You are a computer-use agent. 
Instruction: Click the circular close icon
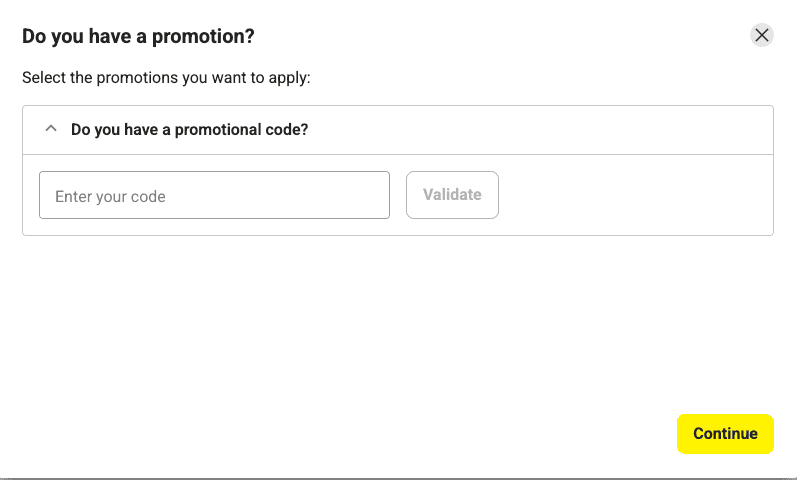[761, 35]
